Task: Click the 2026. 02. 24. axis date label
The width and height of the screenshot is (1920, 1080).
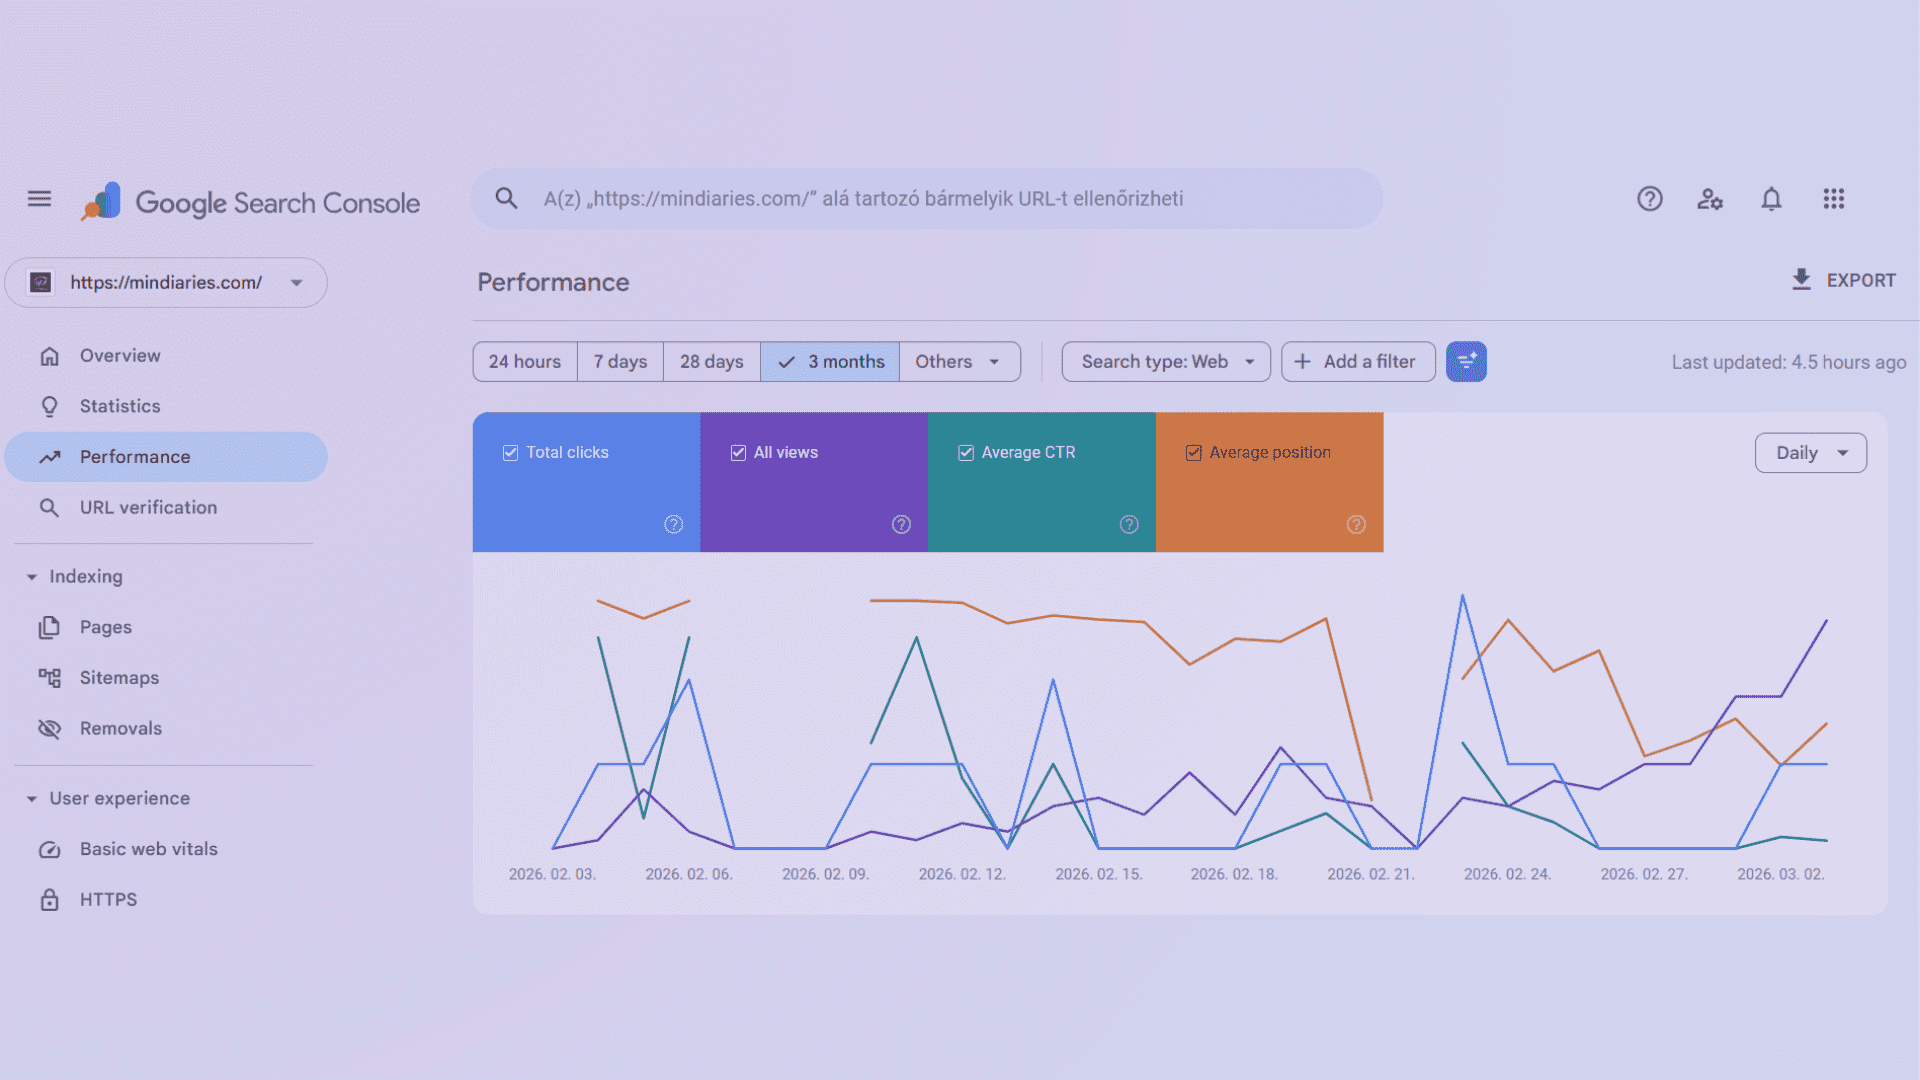Action: (x=1507, y=874)
